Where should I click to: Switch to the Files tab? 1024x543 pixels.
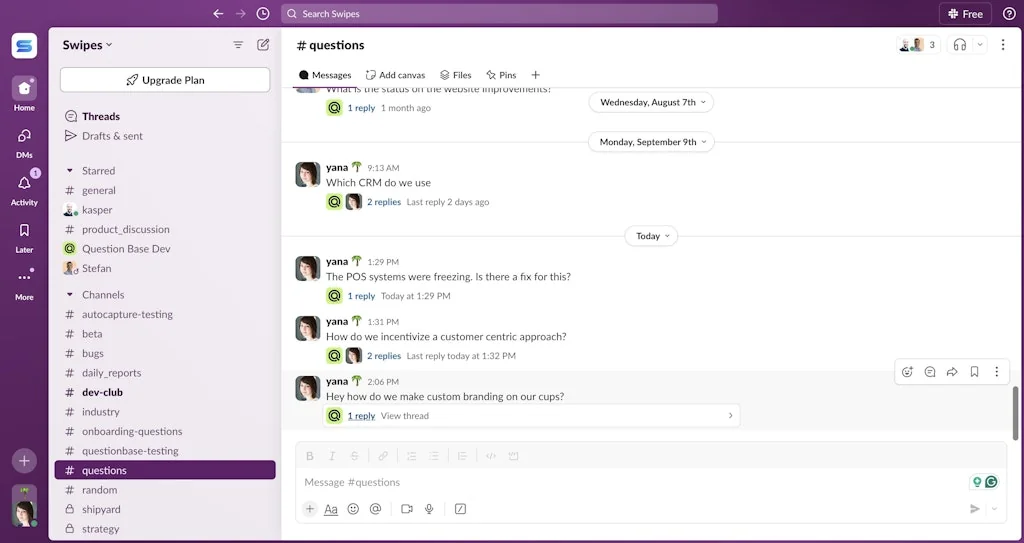point(455,75)
